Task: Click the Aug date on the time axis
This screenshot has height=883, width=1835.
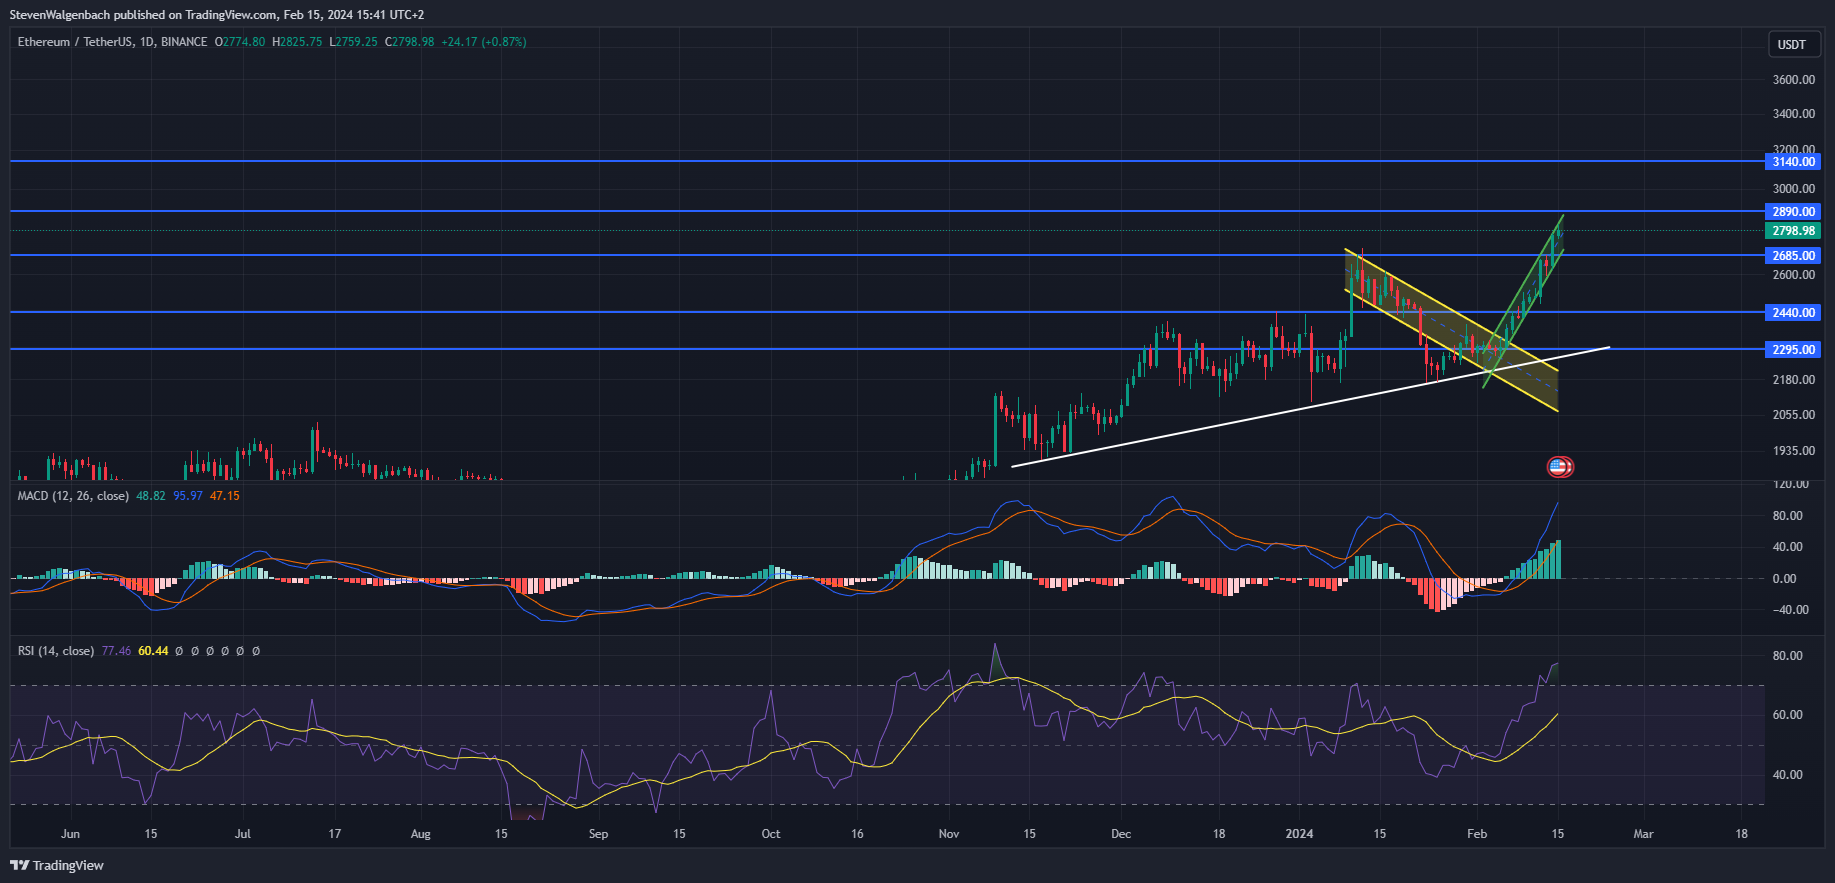Action: click(421, 834)
